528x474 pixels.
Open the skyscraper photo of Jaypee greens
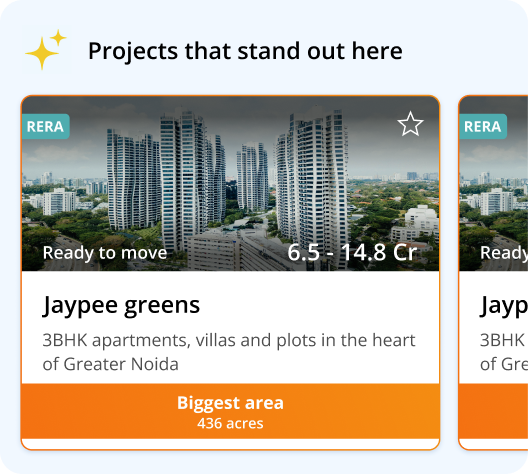coord(230,183)
